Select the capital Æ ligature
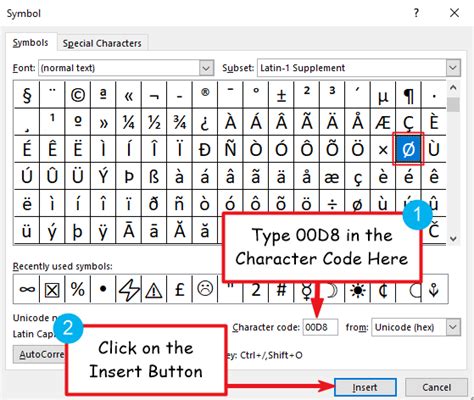474x400 pixels. point(383,122)
